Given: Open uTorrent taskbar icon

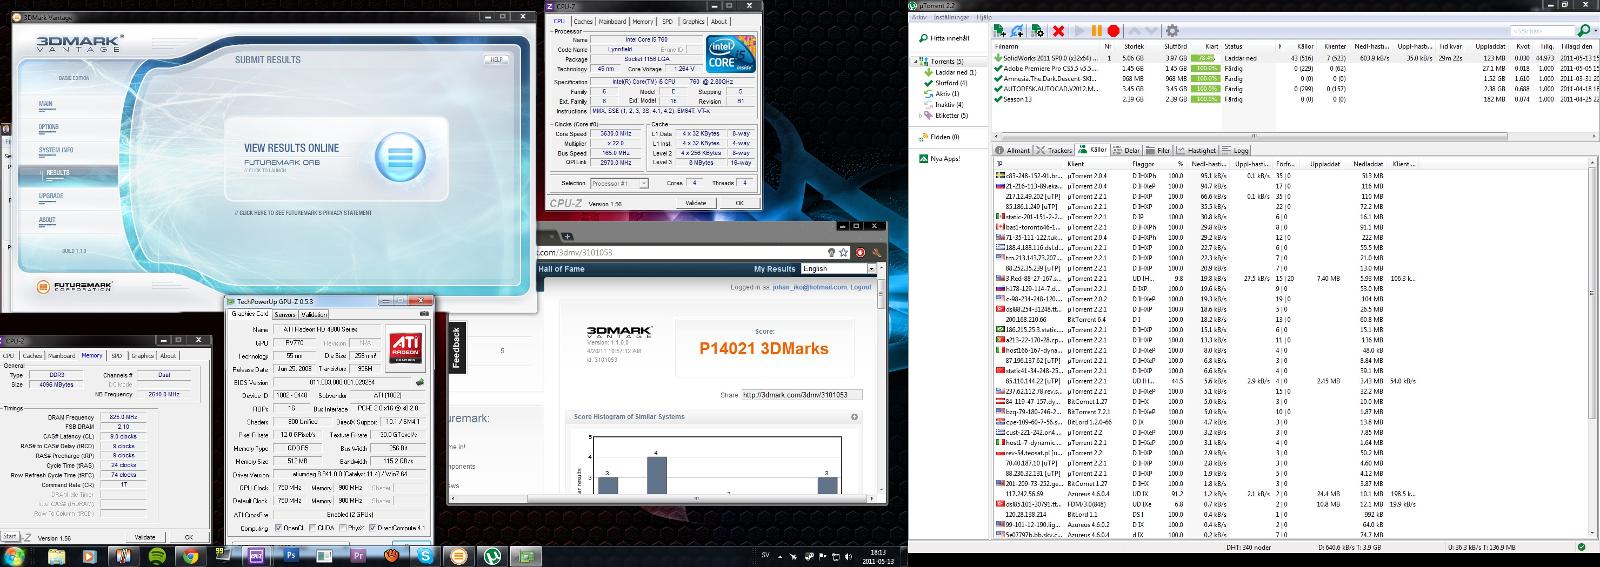Looking at the screenshot, I should pos(492,555).
